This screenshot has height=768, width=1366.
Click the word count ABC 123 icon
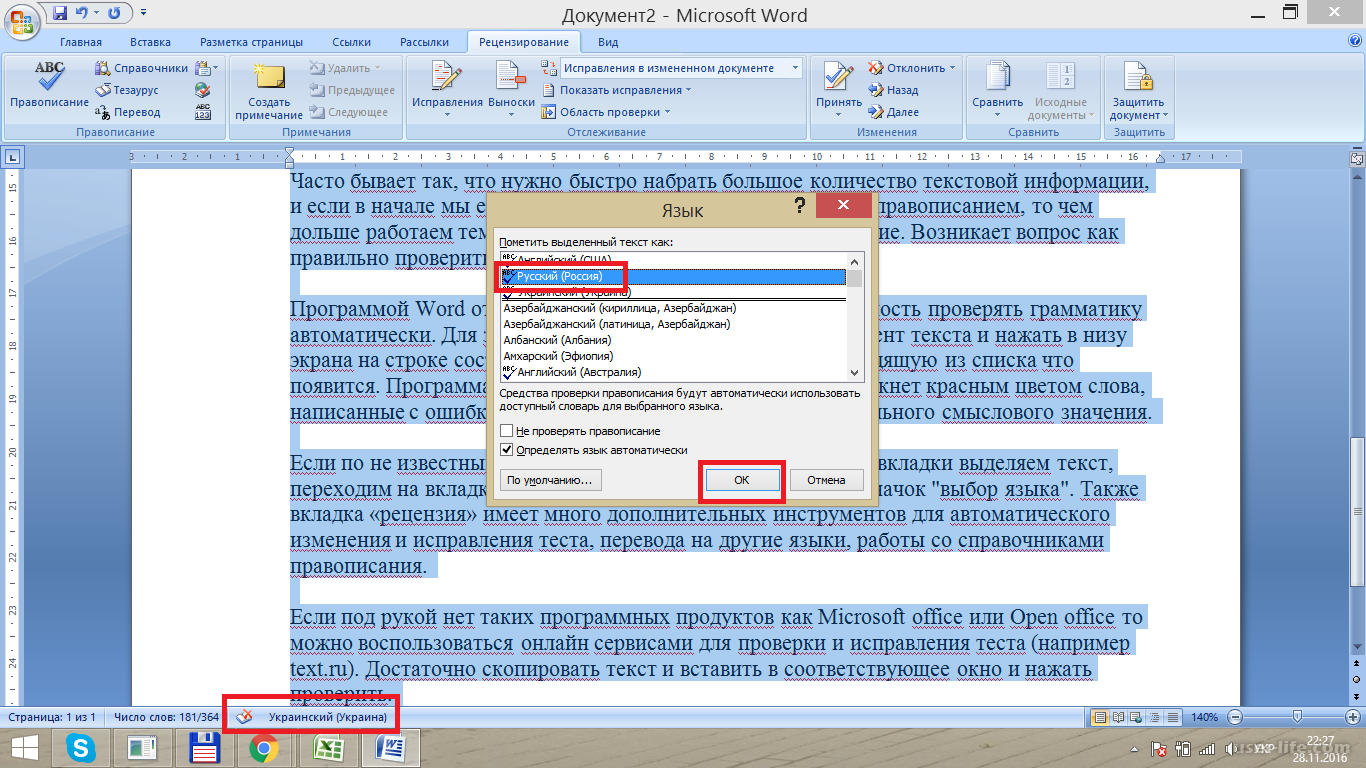(203, 112)
